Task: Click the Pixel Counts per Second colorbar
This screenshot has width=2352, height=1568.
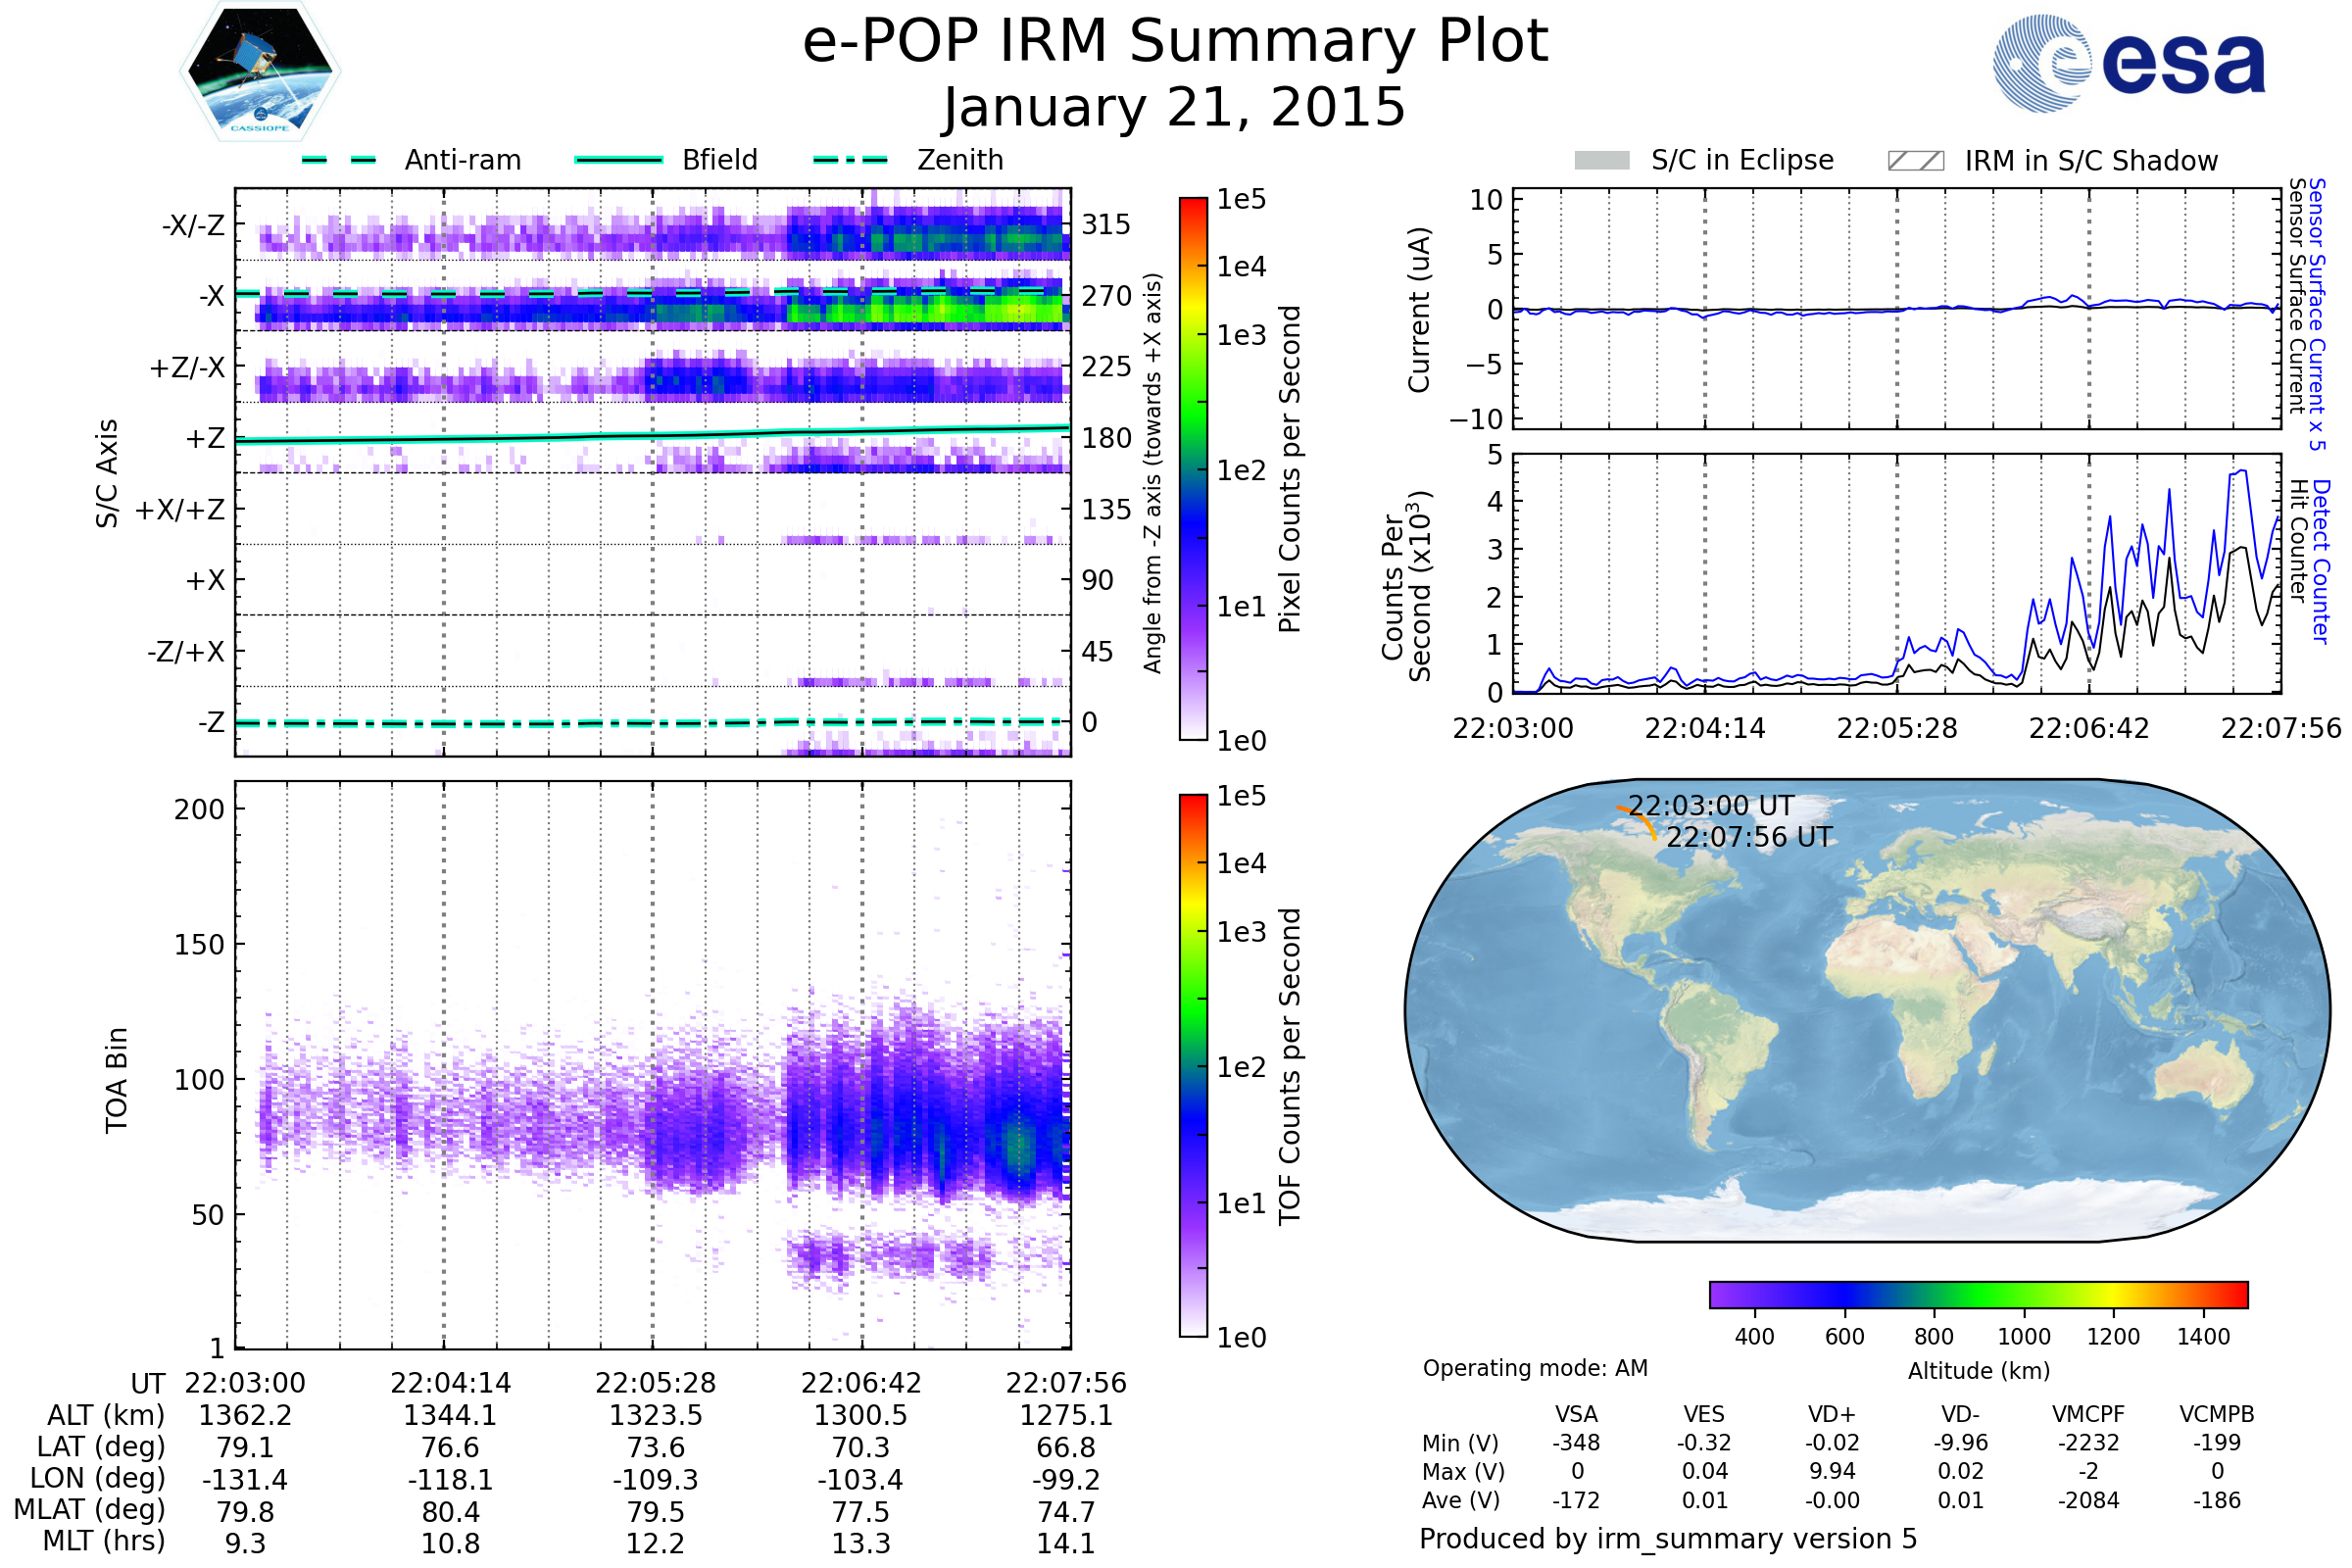Action: 1193,468
